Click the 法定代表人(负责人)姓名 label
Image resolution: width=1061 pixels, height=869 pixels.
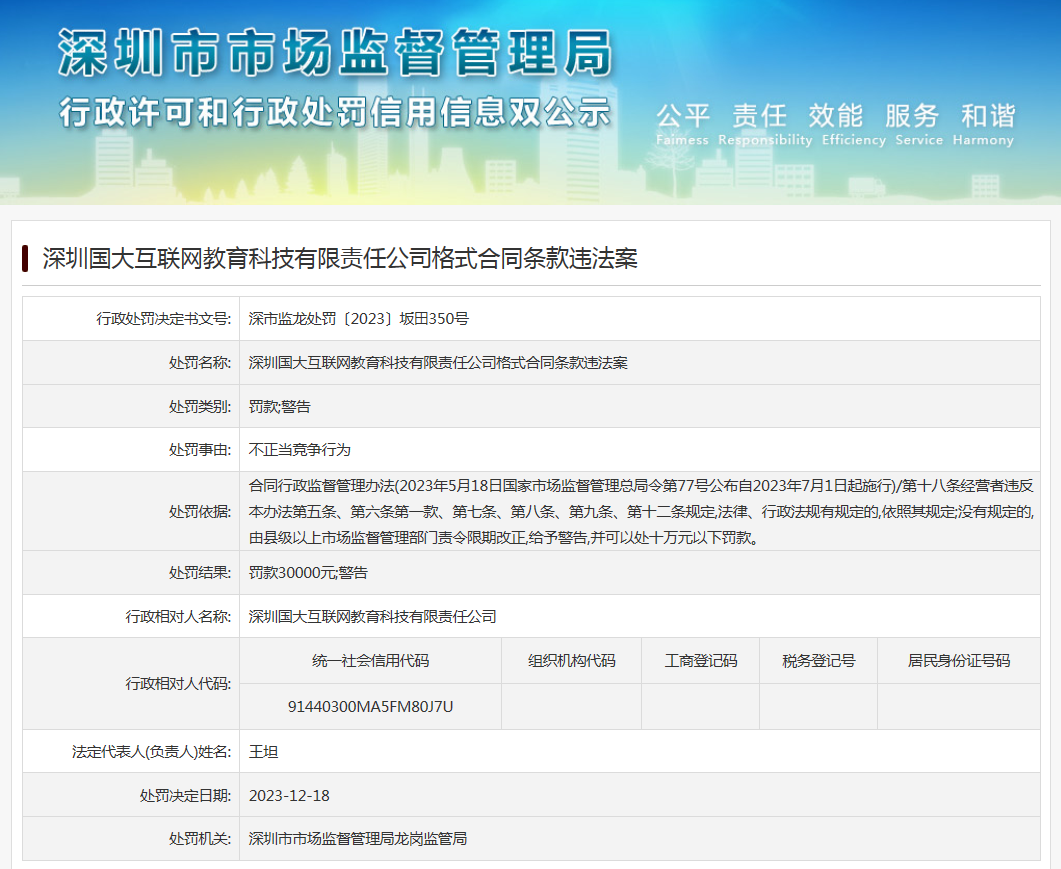152,752
